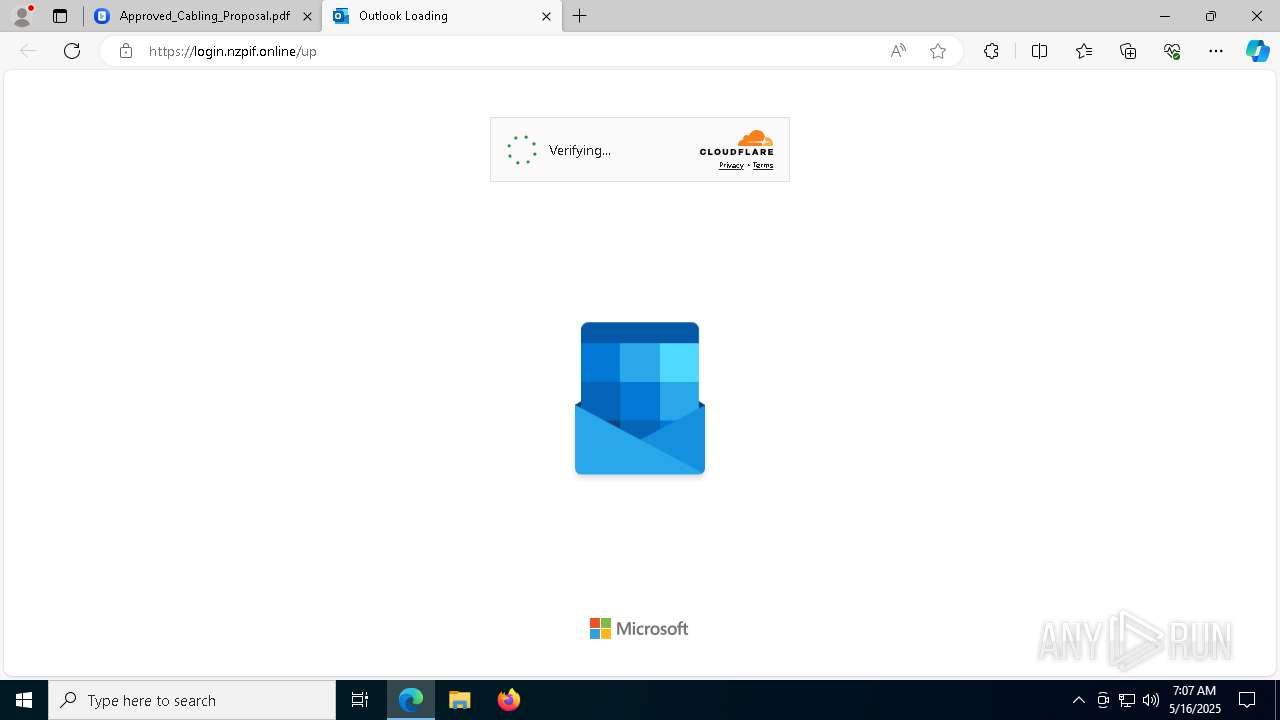1280x720 pixels.
Task: Open Settings and more menu
Action: click(1216, 51)
